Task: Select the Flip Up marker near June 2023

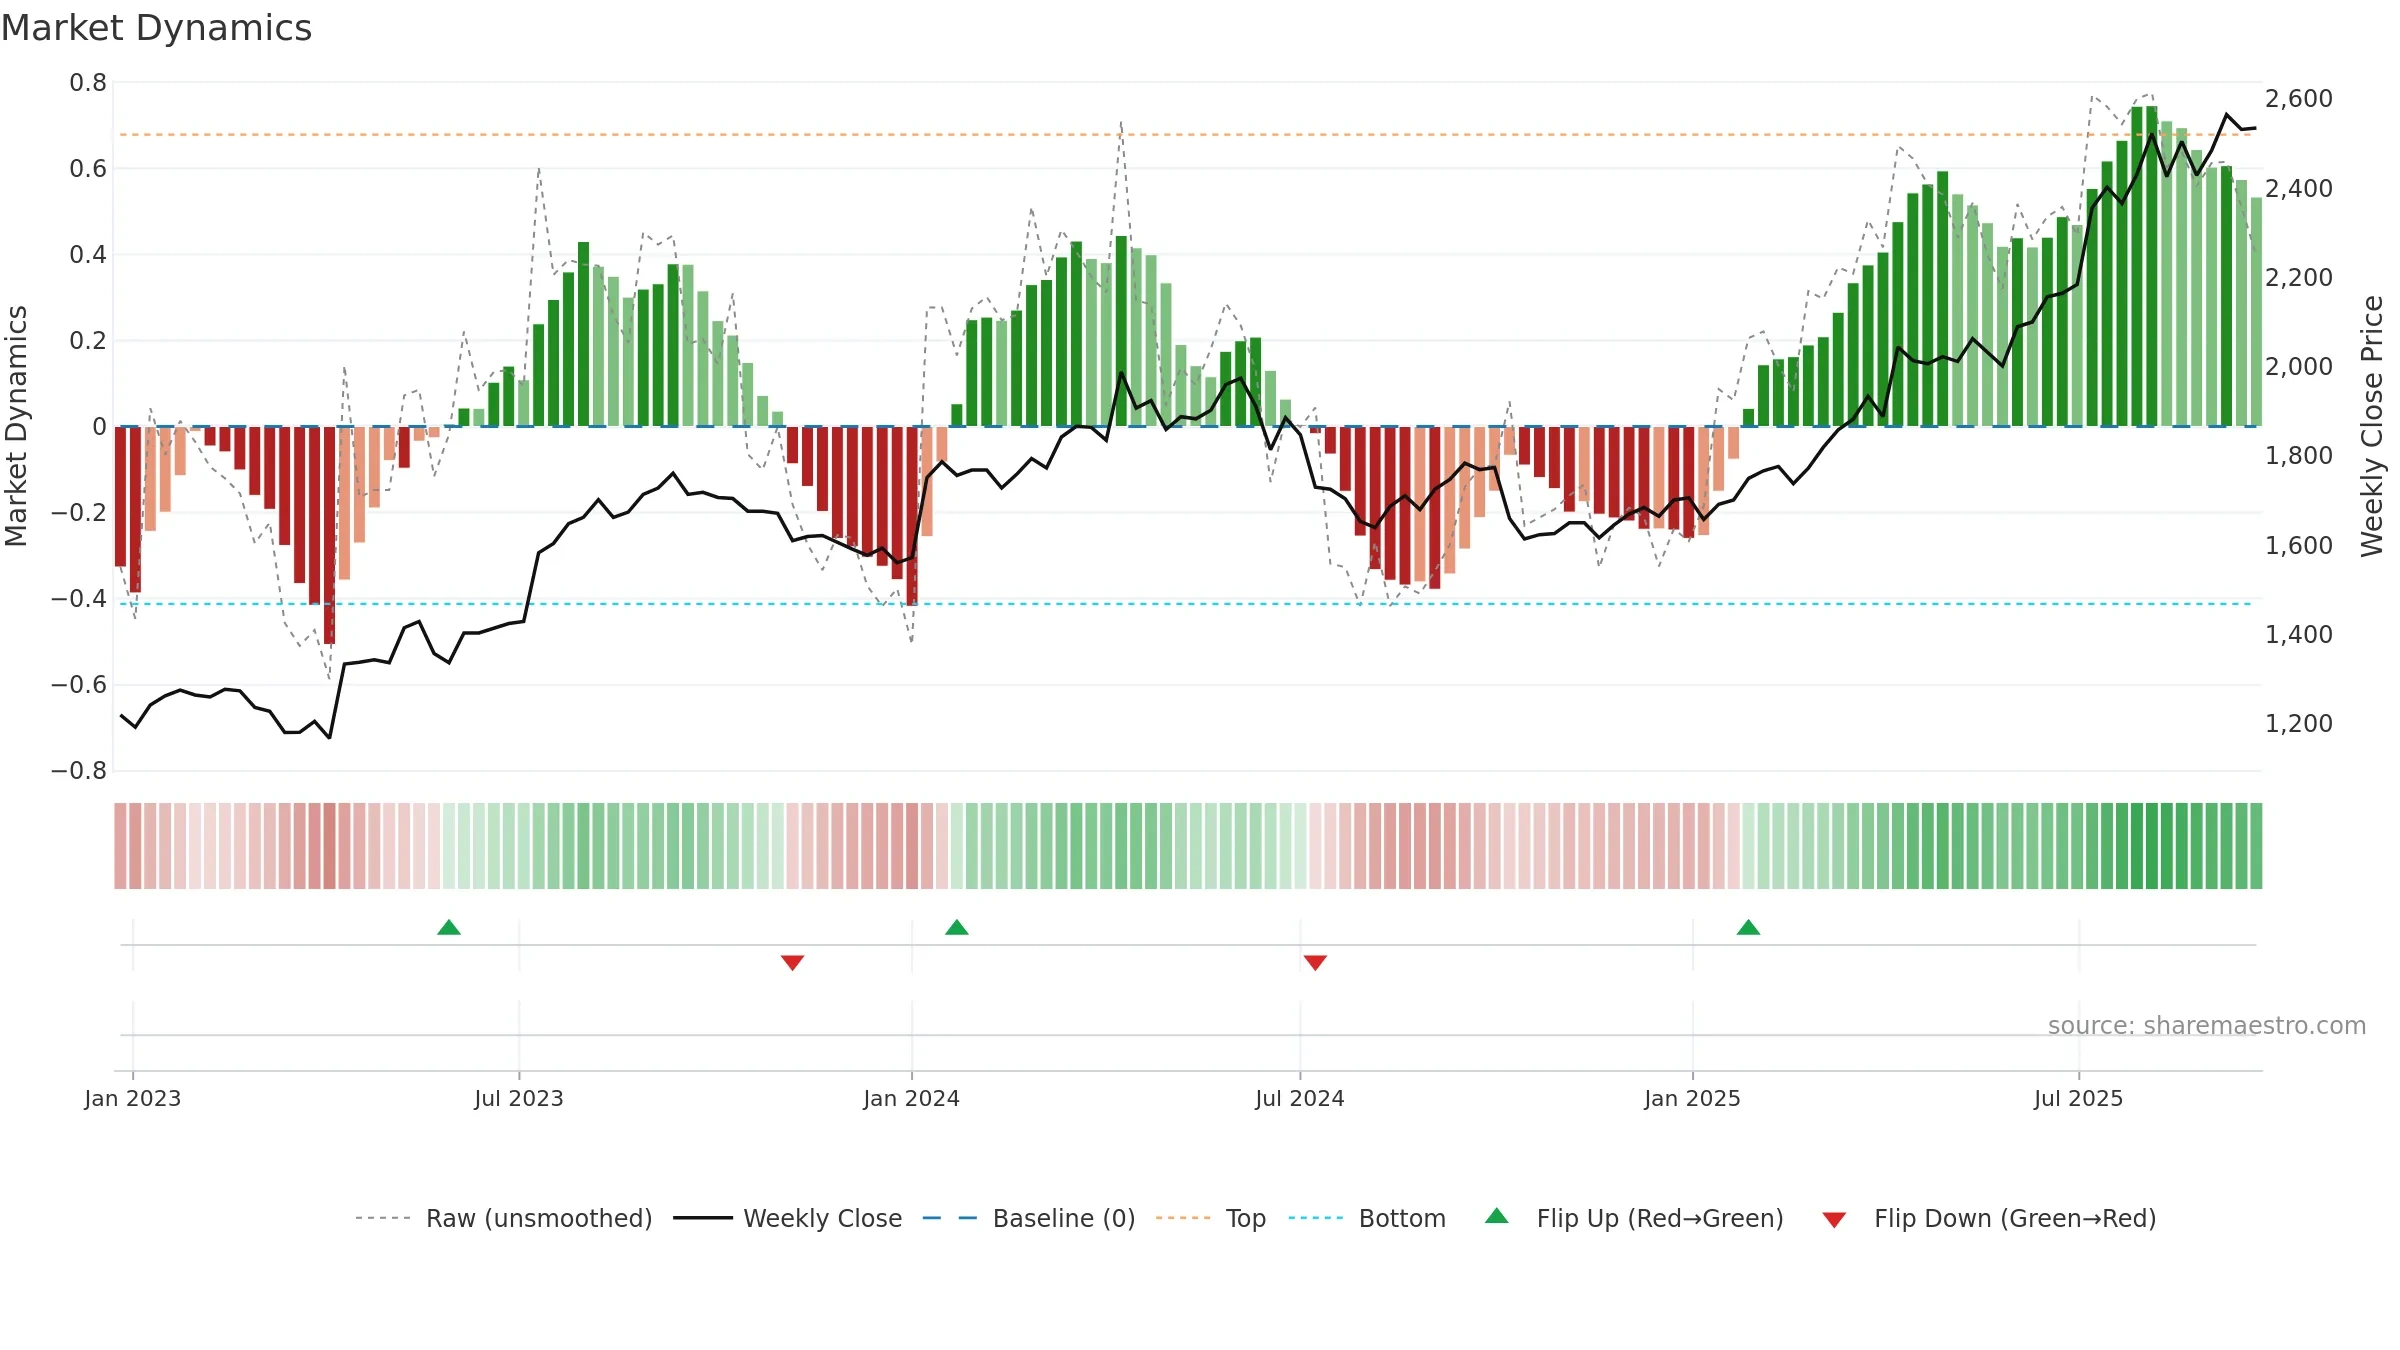Action: [449, 927]
